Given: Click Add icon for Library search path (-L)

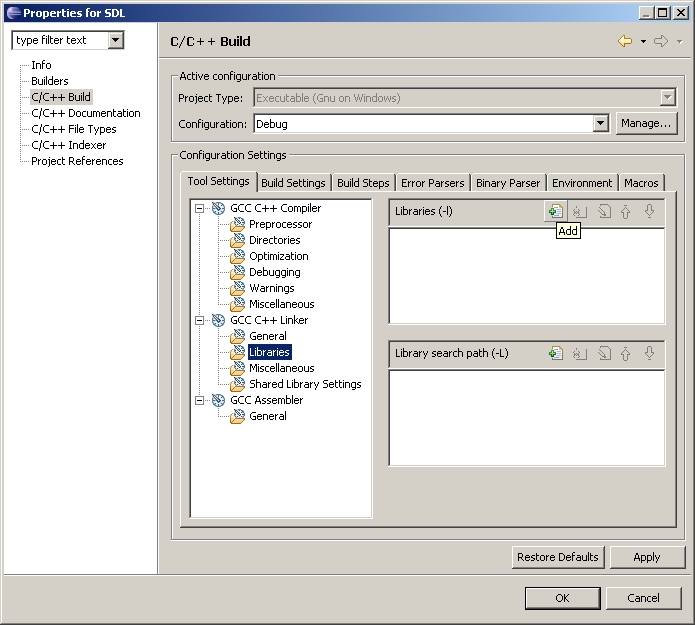Looking at the screenshot, I should pyautogui.click(x=555, y=353).
